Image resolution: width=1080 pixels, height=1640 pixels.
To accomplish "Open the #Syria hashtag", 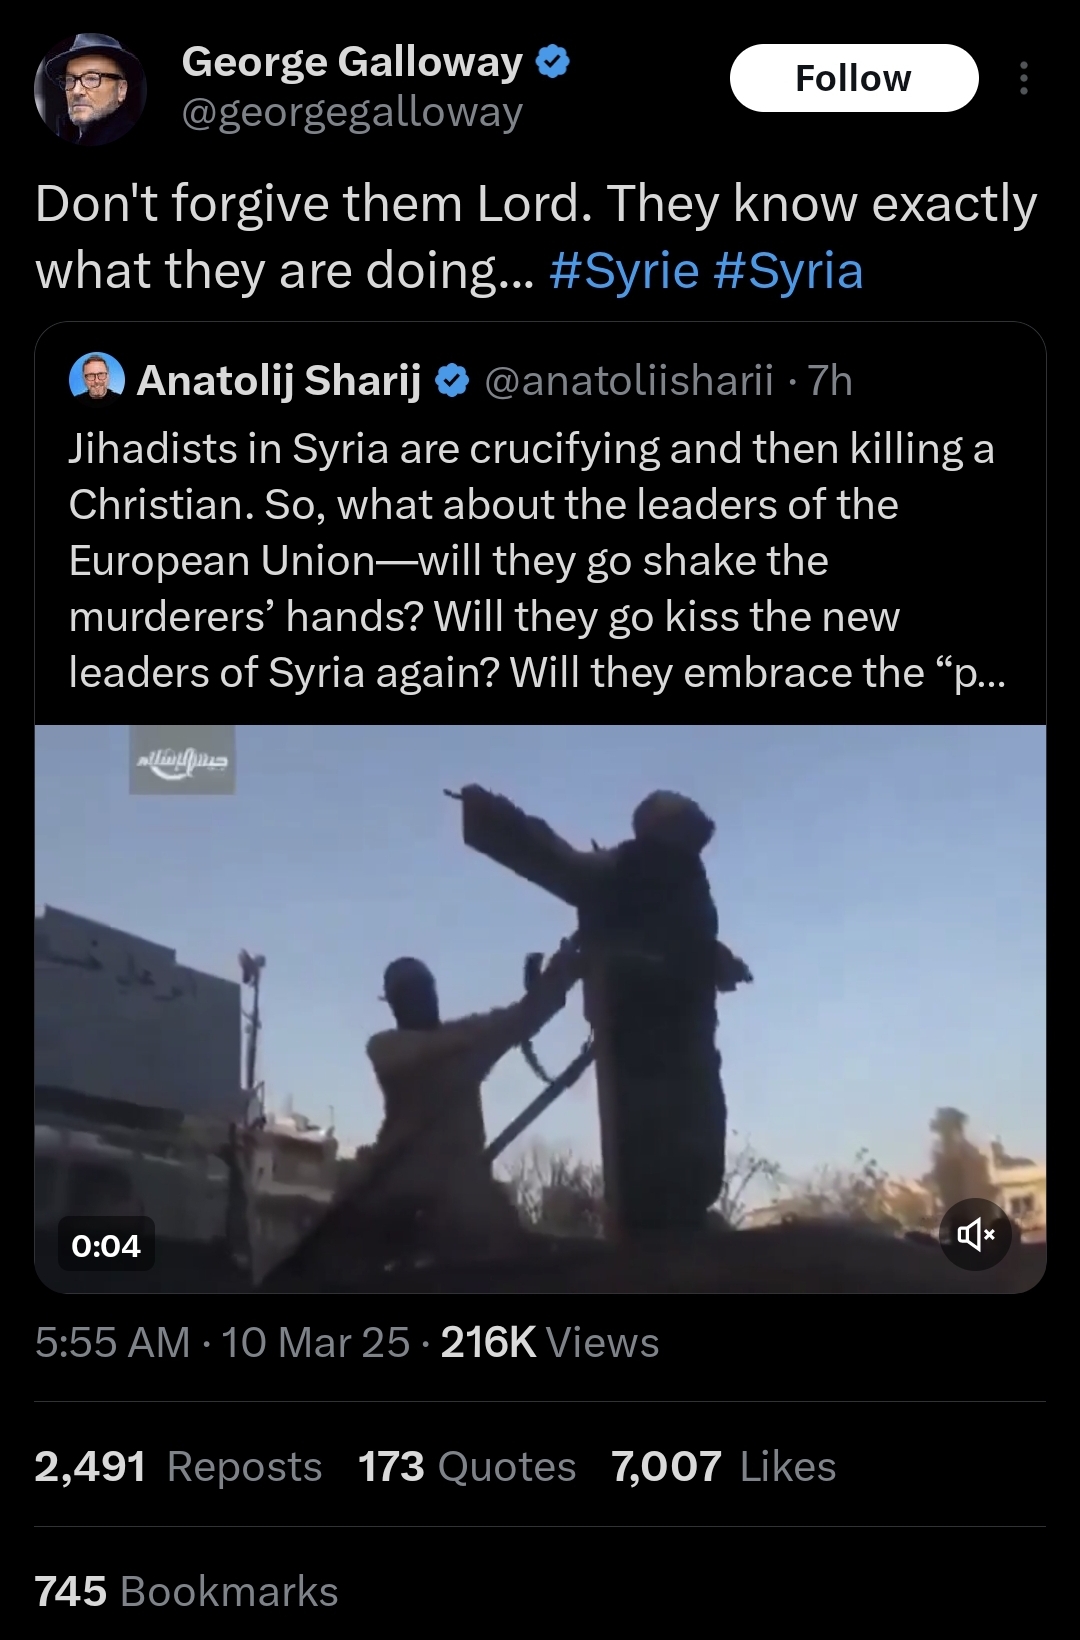I will tap(789, 271).
